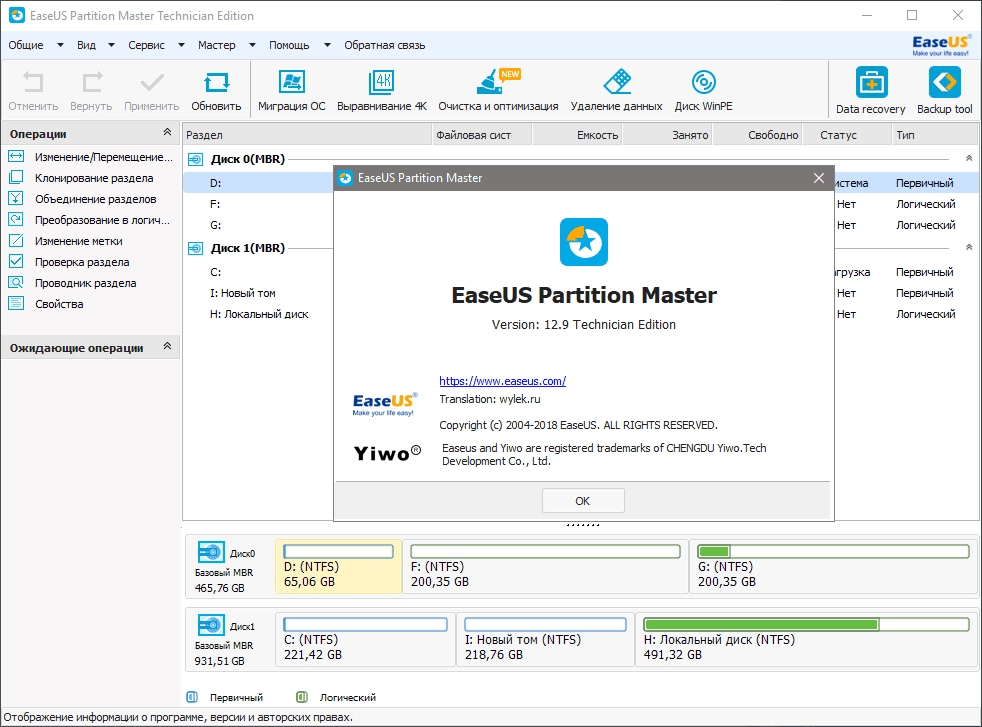Select F: row in partition list
Image resolution: width=982 pixels, height=727 pixels.
tap(258, 204)
